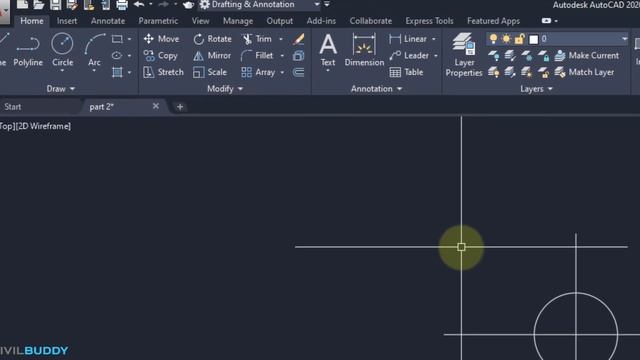Activate the Copy command
This screenshot has height=360, width=640.
click(160, 56)
